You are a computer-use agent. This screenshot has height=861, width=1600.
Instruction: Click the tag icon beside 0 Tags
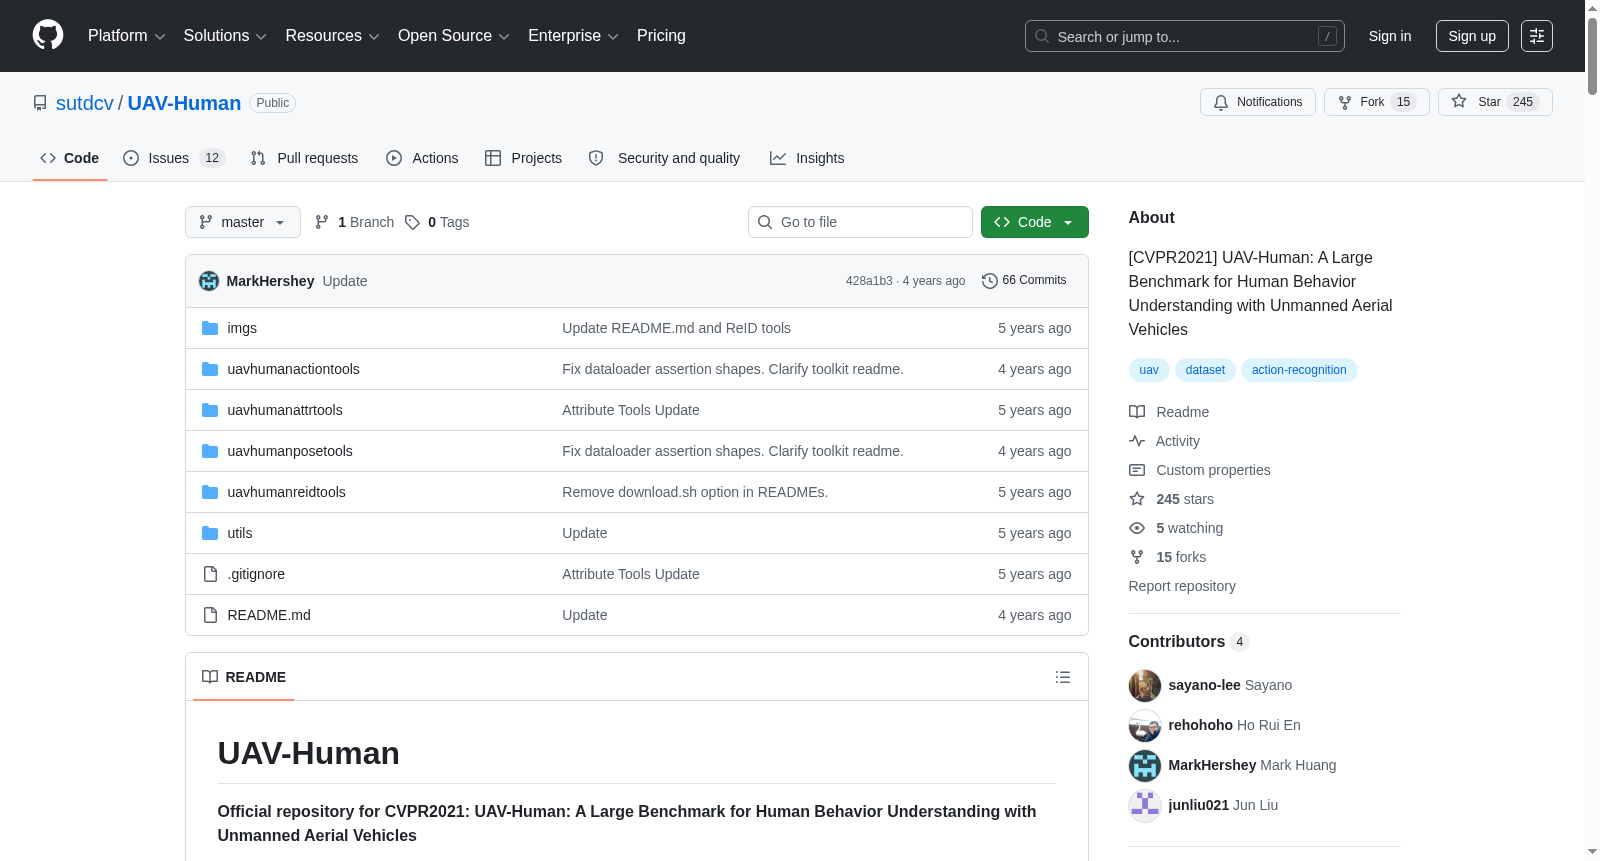412,222
